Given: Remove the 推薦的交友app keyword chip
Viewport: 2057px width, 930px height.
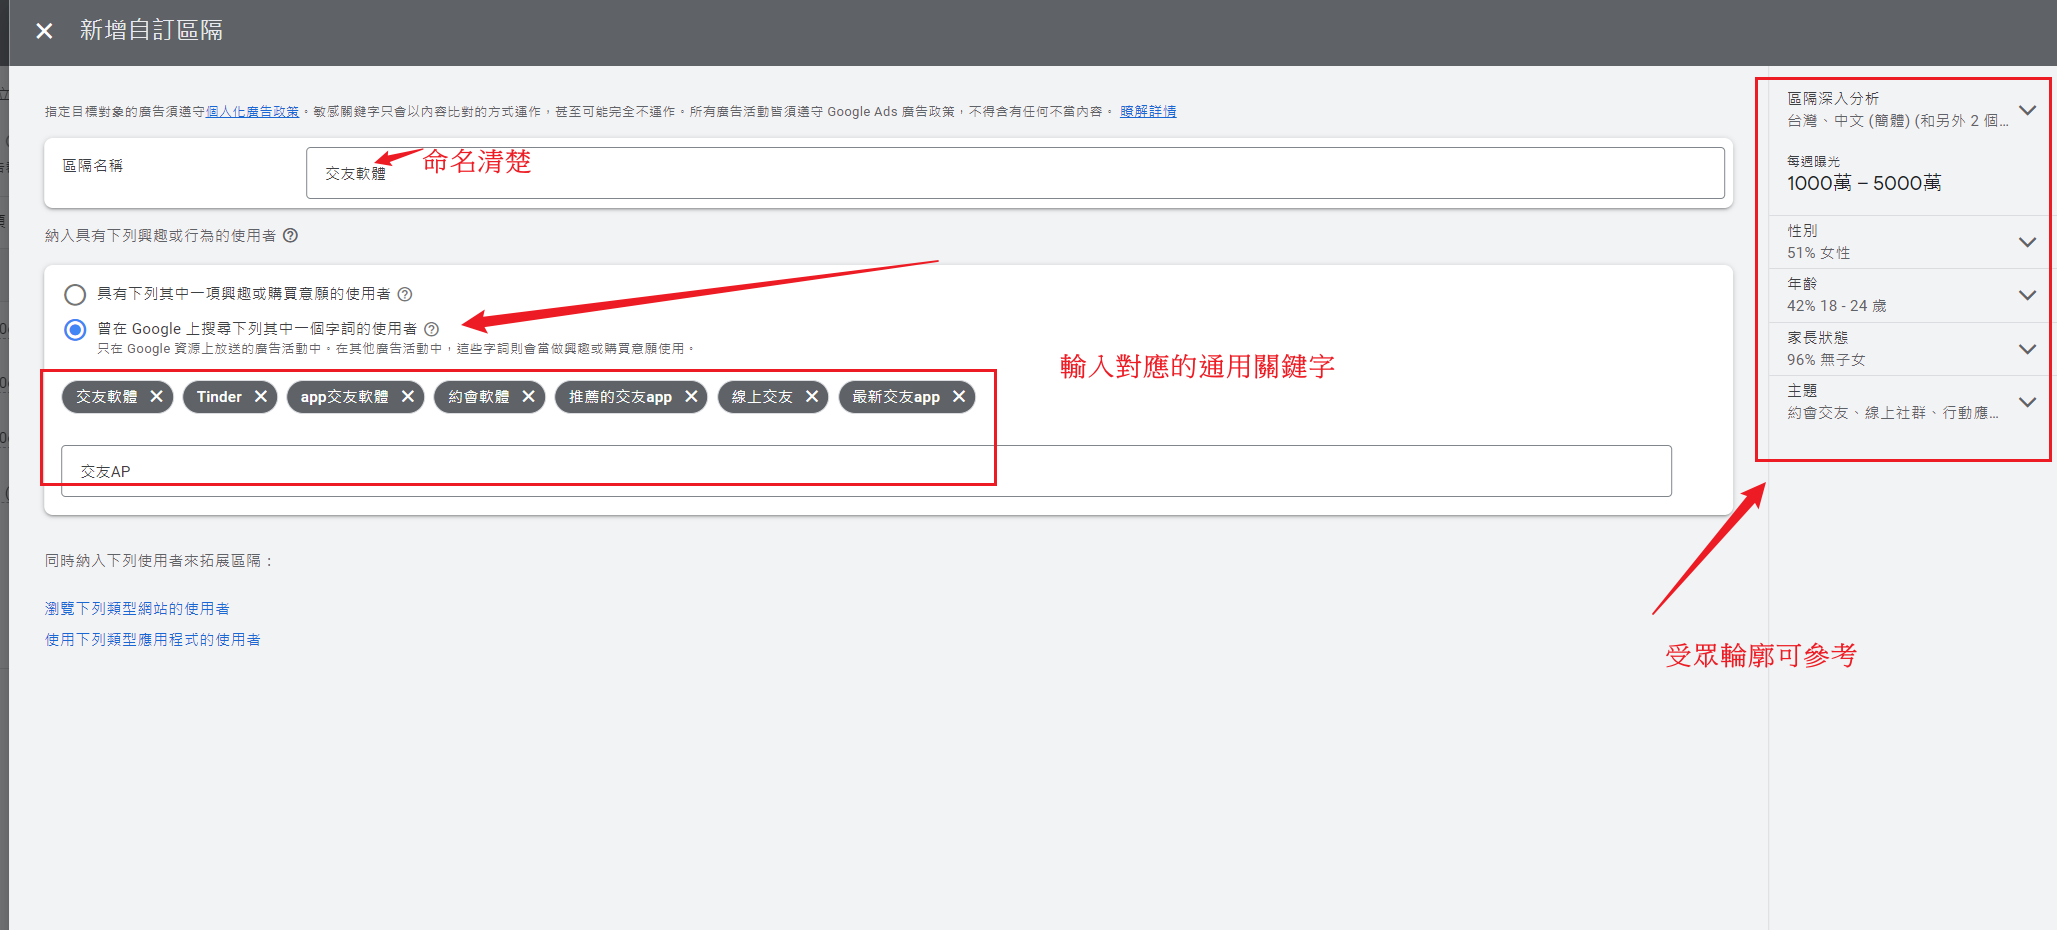Looking at the screenshot, I should [x=691, y=397].
